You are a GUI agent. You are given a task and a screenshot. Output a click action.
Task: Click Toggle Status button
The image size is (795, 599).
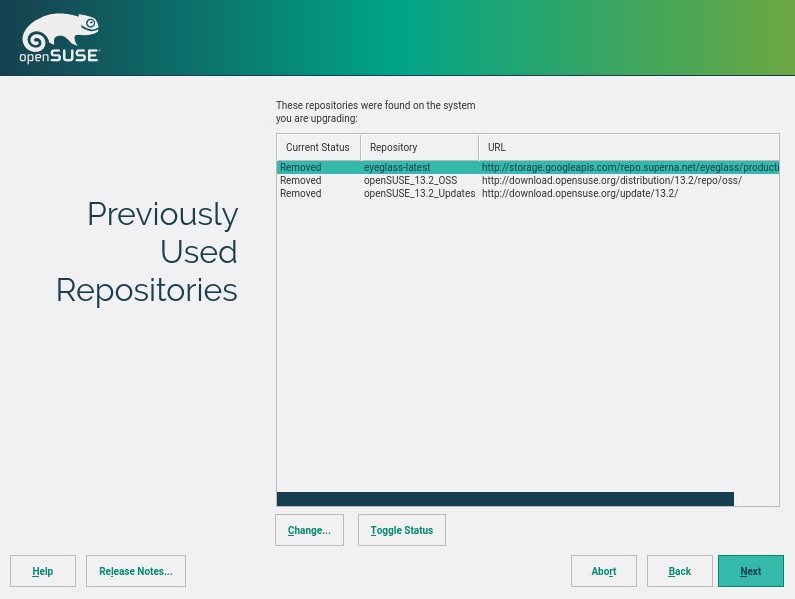point(402,530)
